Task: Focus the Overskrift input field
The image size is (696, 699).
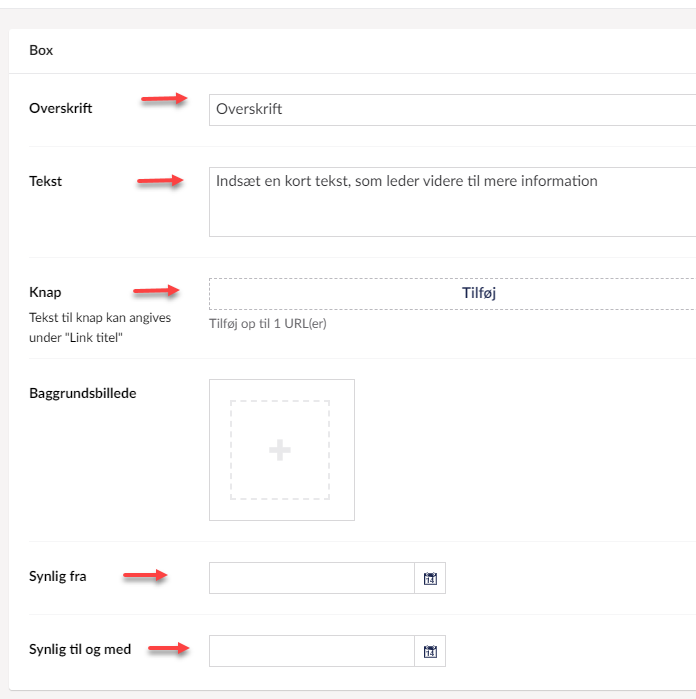Action: click(450, 109)
